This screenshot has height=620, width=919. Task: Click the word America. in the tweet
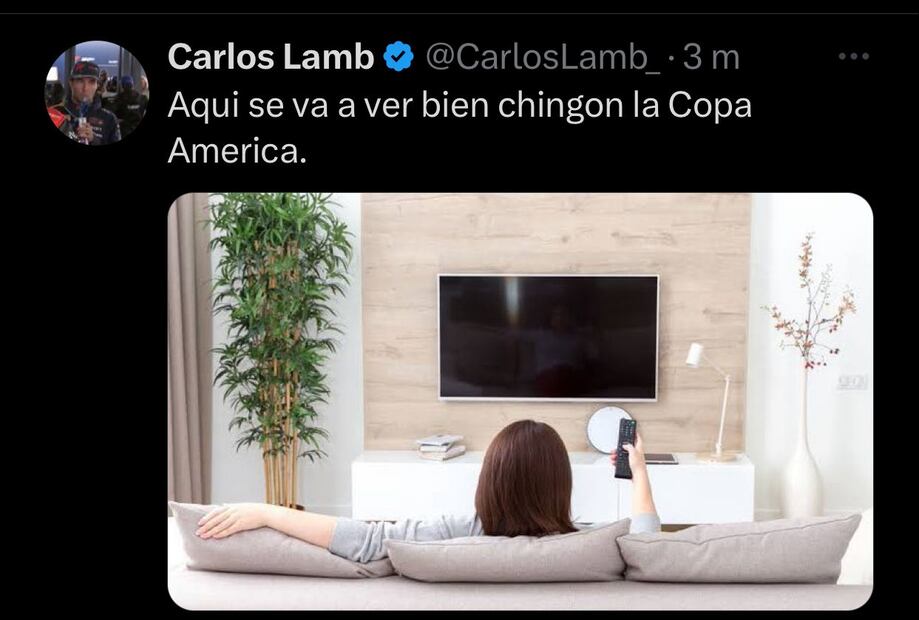237,151
